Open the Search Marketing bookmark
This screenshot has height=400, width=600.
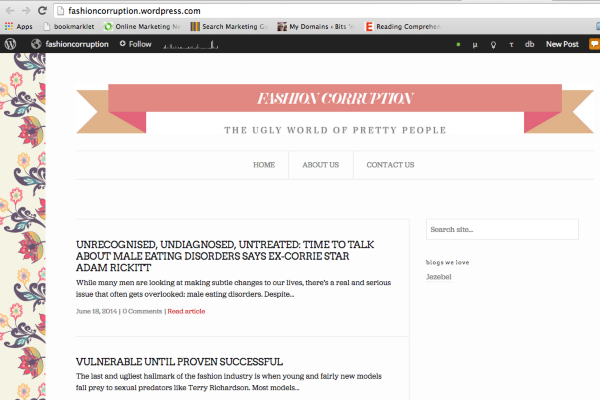click(229, 26)
